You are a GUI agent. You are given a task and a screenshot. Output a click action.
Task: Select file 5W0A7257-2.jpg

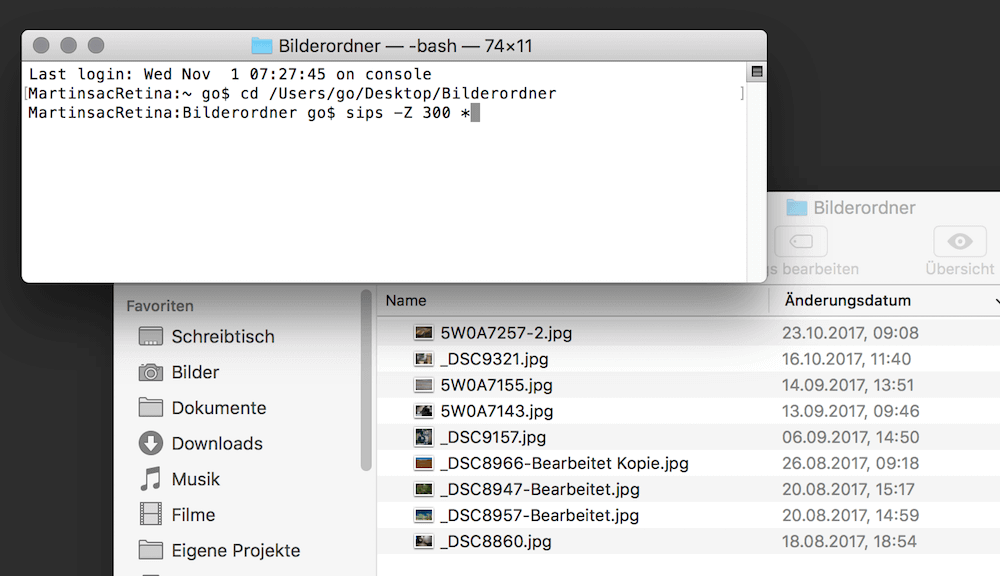click(688, 333)
